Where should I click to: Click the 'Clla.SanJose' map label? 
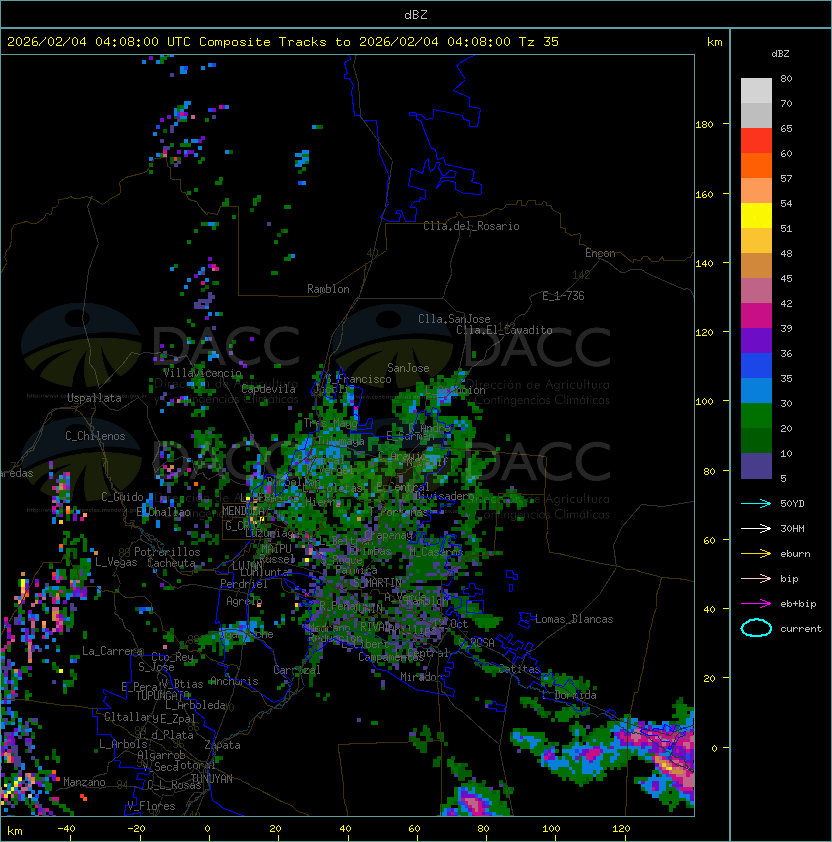[x=454, y=319]
